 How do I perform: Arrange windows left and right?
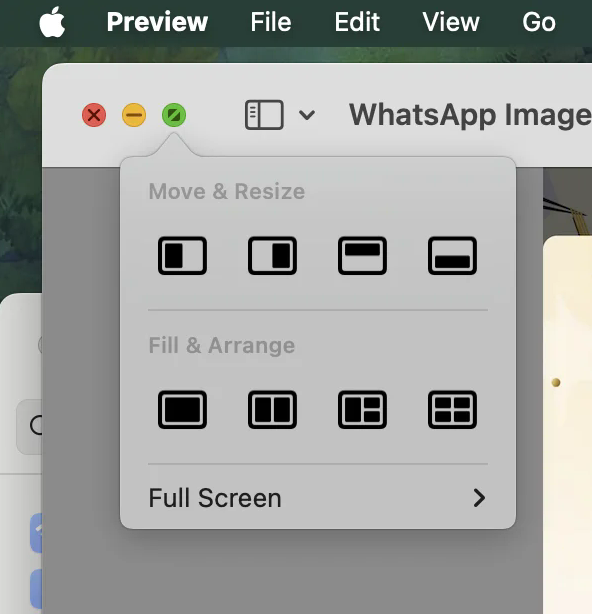[x=272, y=410]
